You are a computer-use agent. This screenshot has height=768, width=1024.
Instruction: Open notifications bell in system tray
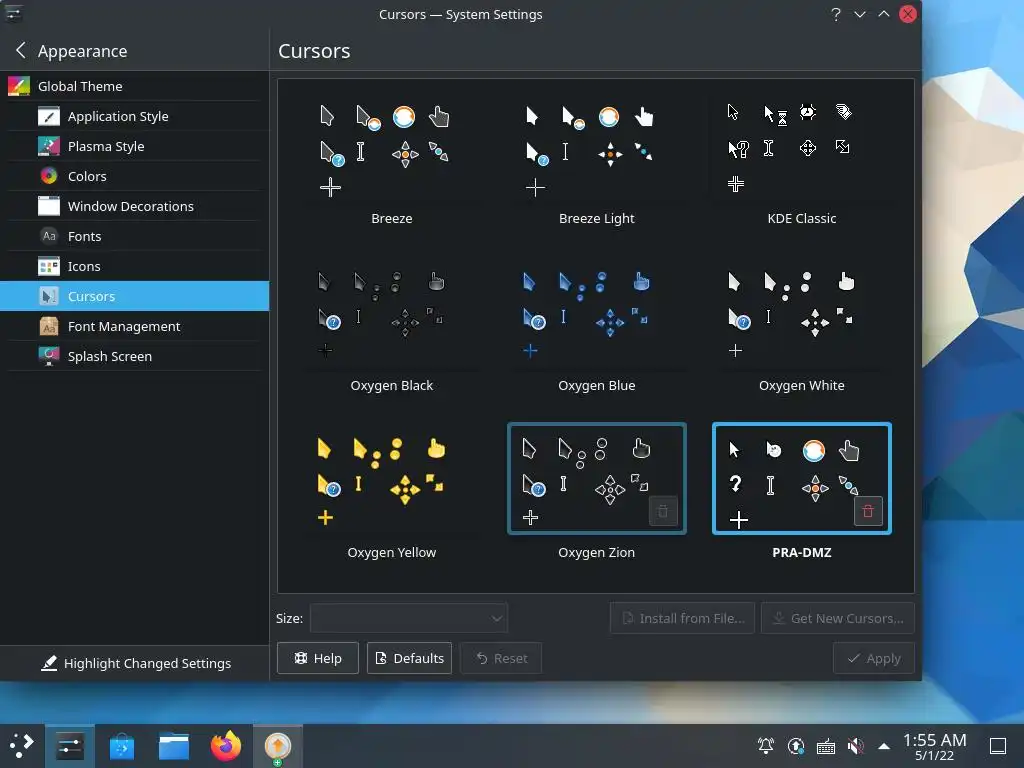click(x=766, y=745)
